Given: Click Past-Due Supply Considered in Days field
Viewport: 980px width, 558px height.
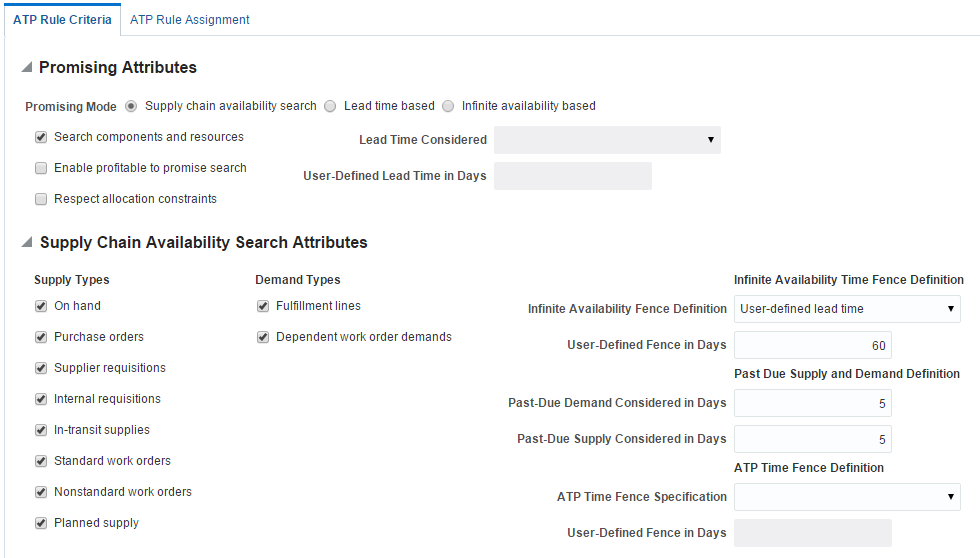Looking at the screenshot, I should [x=812, y=439].
